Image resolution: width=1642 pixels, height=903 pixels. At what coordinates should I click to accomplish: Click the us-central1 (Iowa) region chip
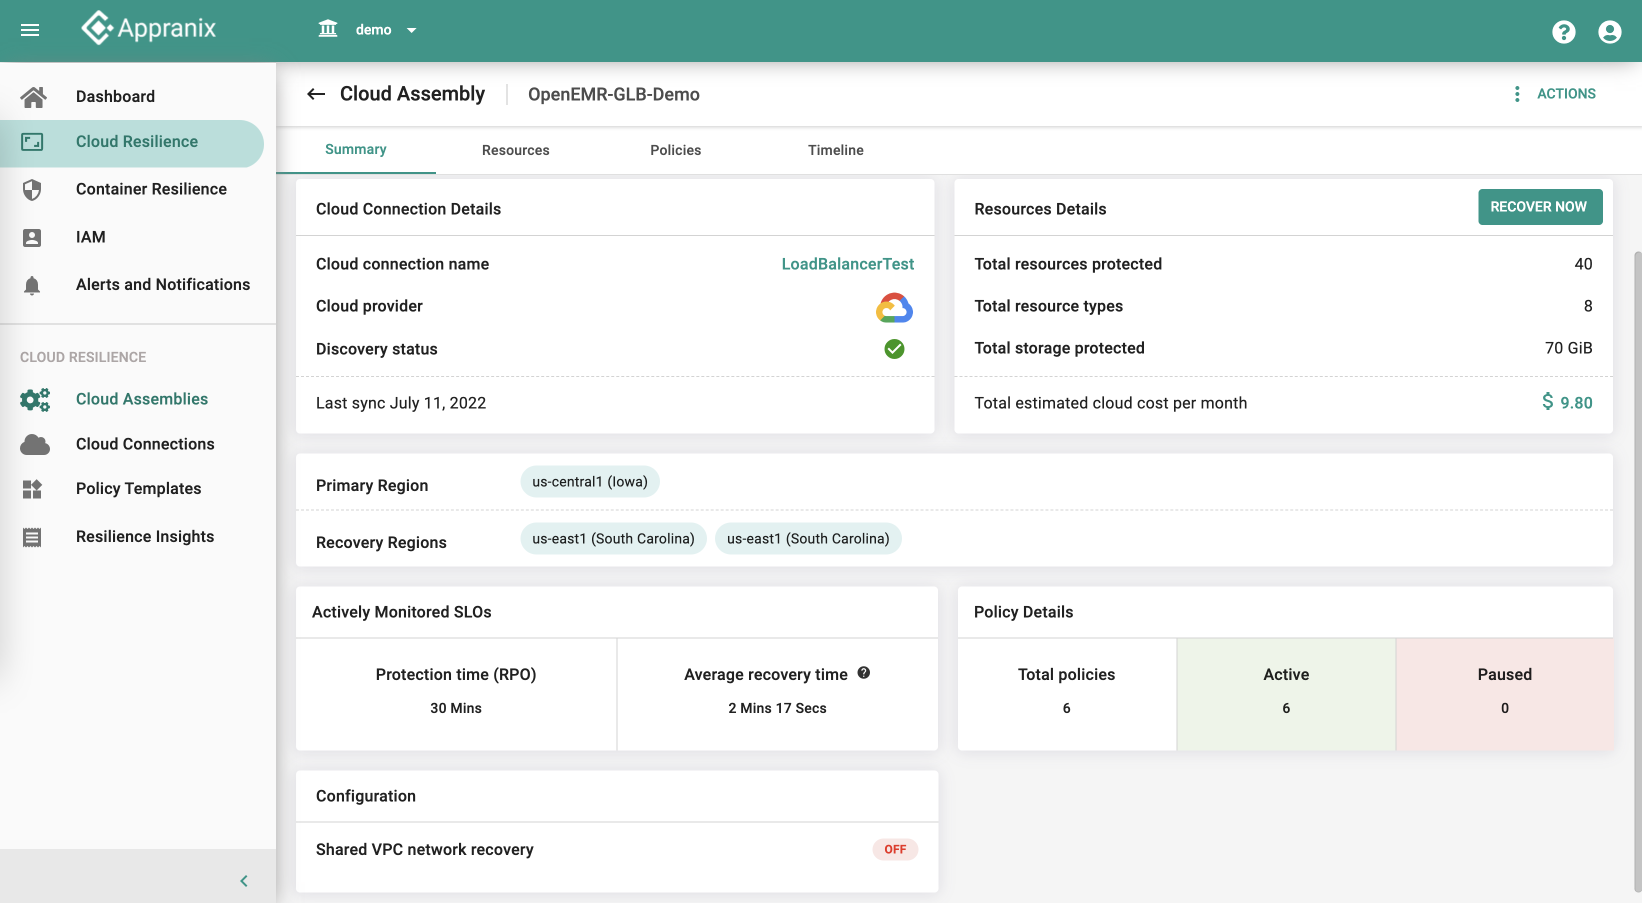click(x=589, y=482)
